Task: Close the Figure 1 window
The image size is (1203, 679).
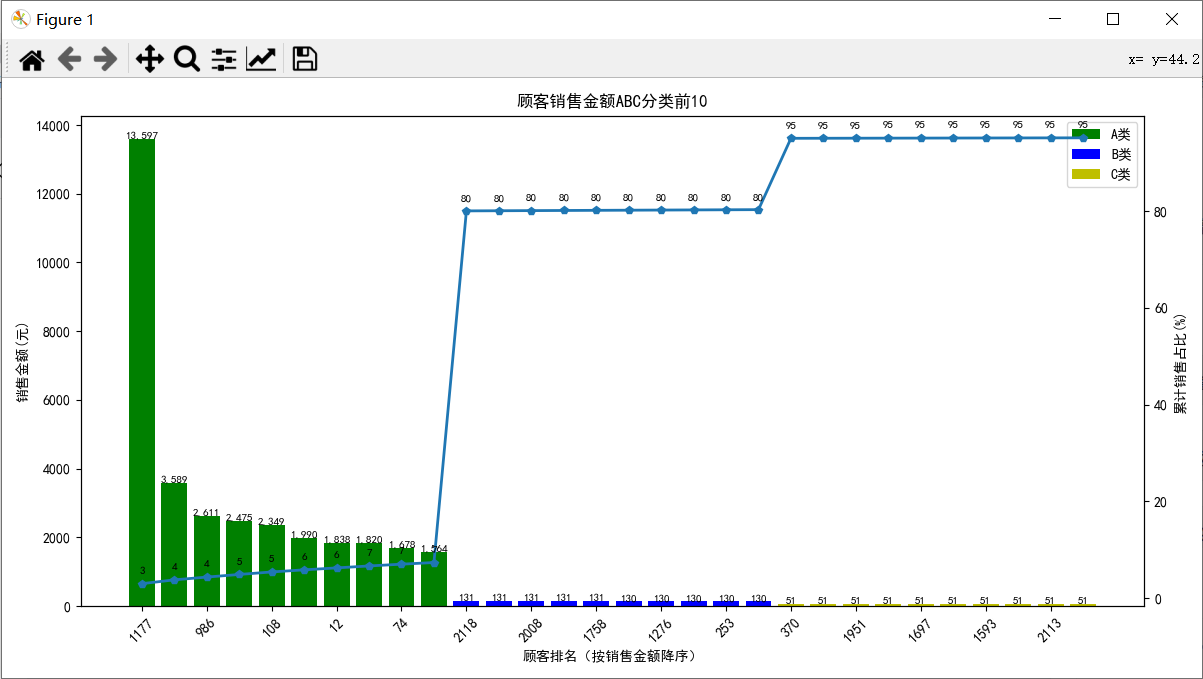Action: 1172,19
